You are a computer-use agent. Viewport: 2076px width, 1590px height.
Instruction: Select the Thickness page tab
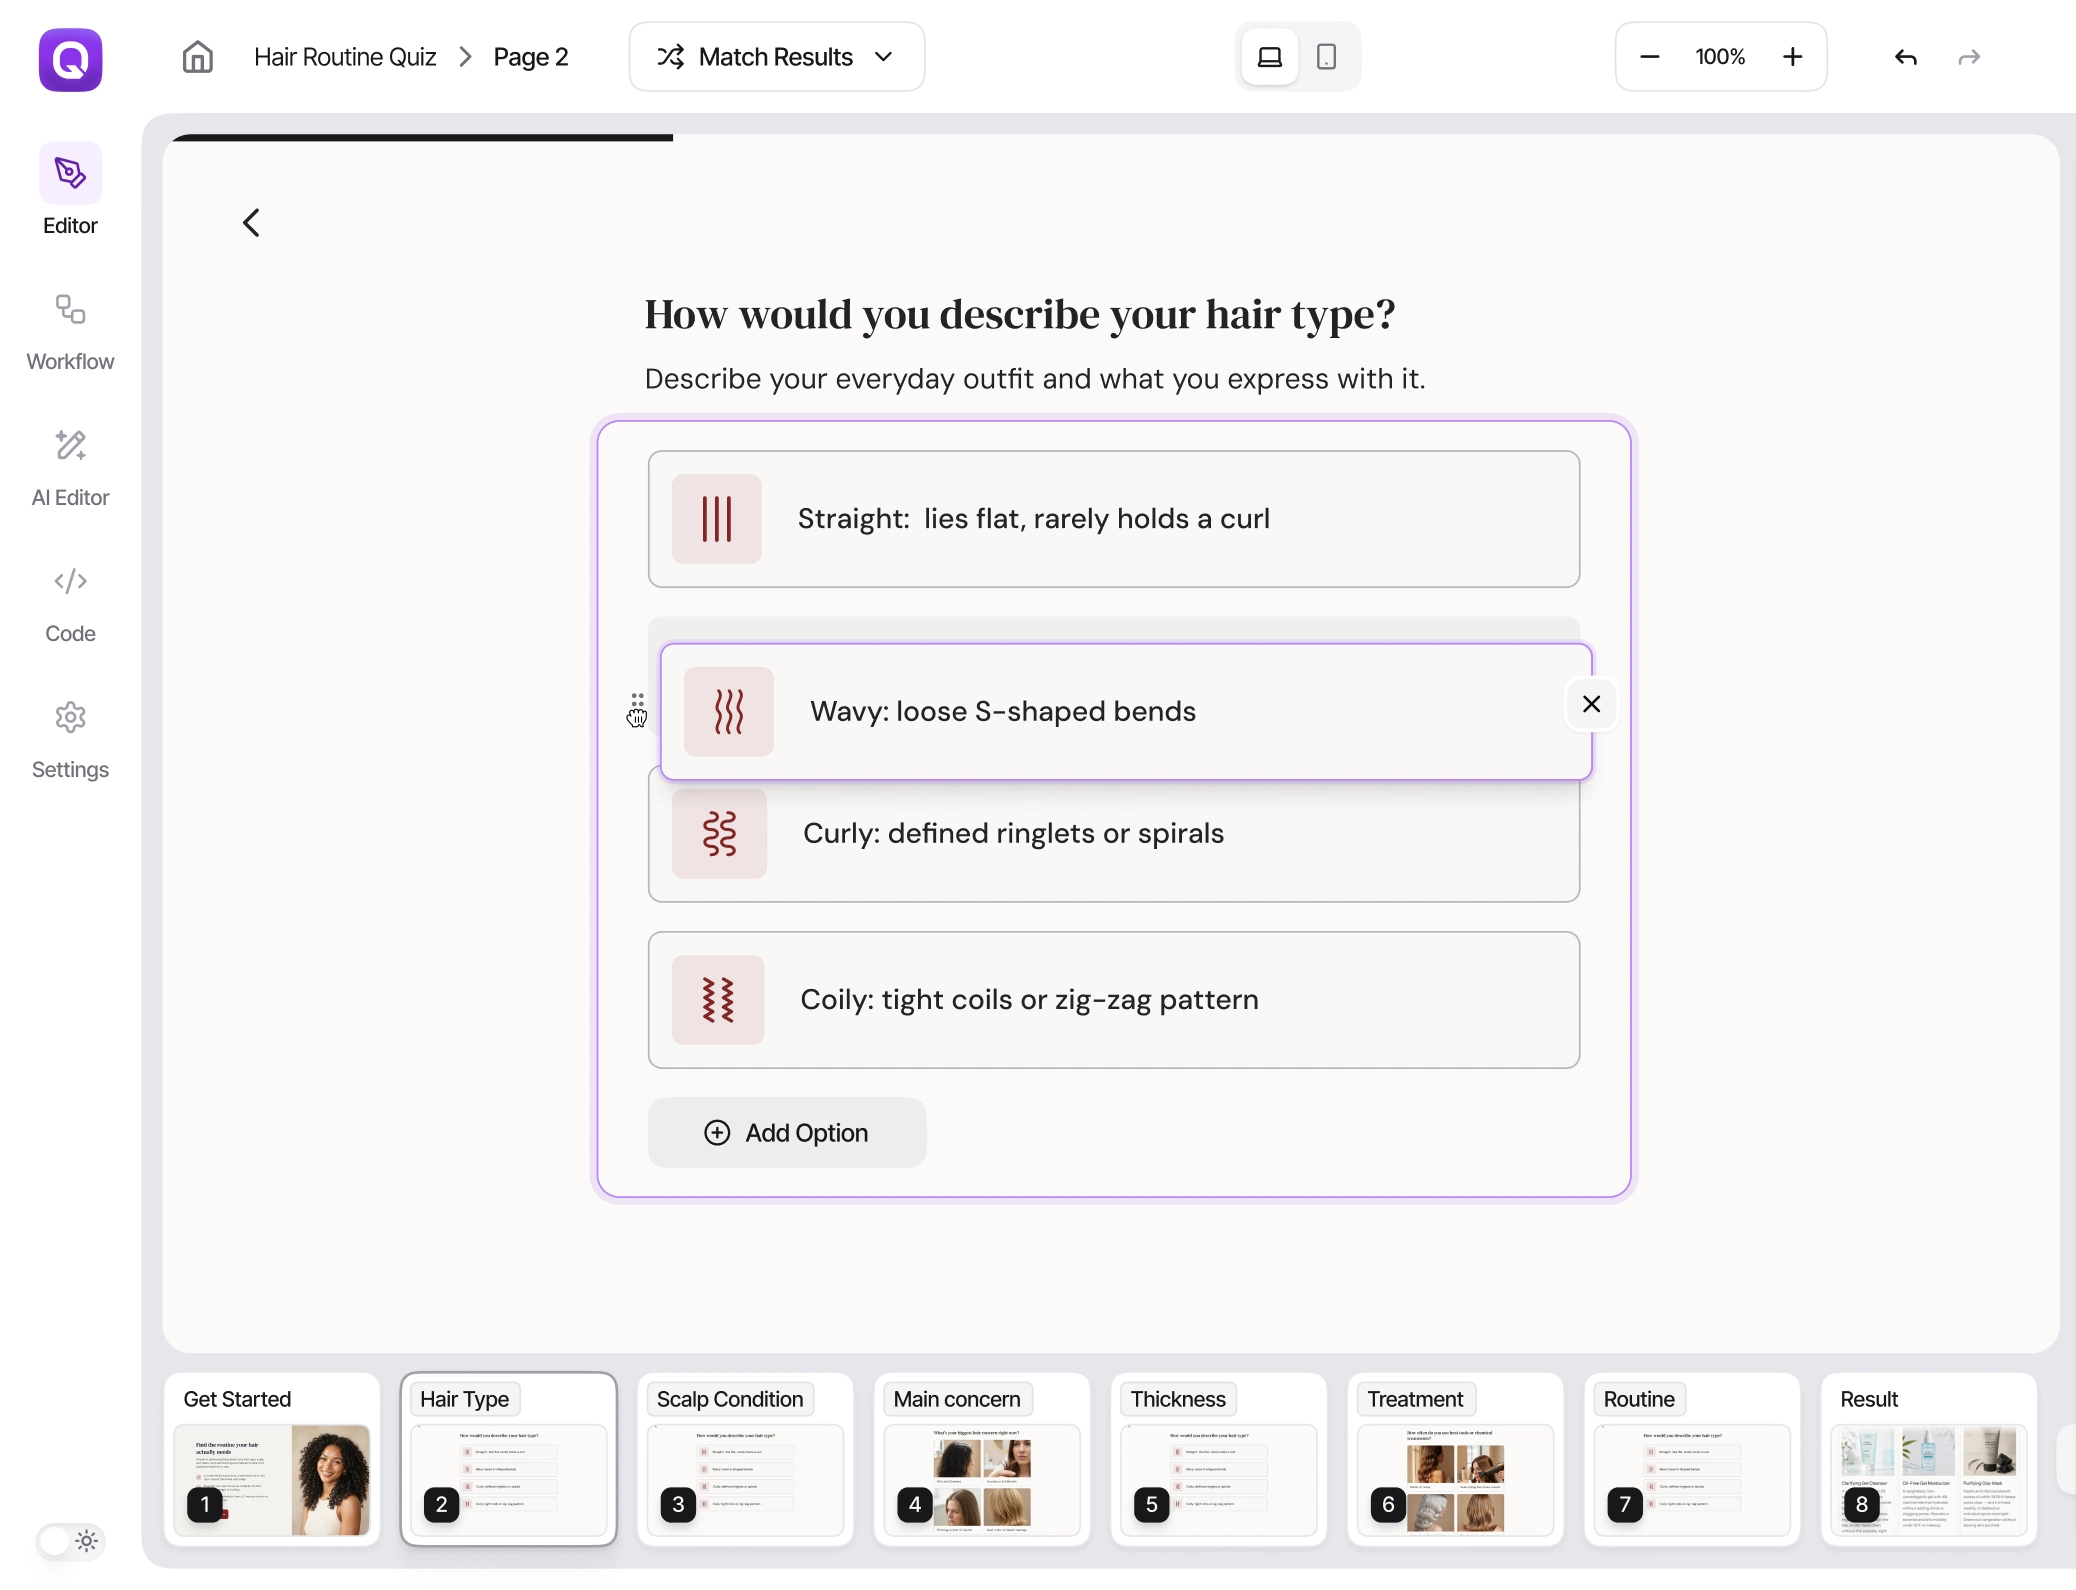1178,1399
